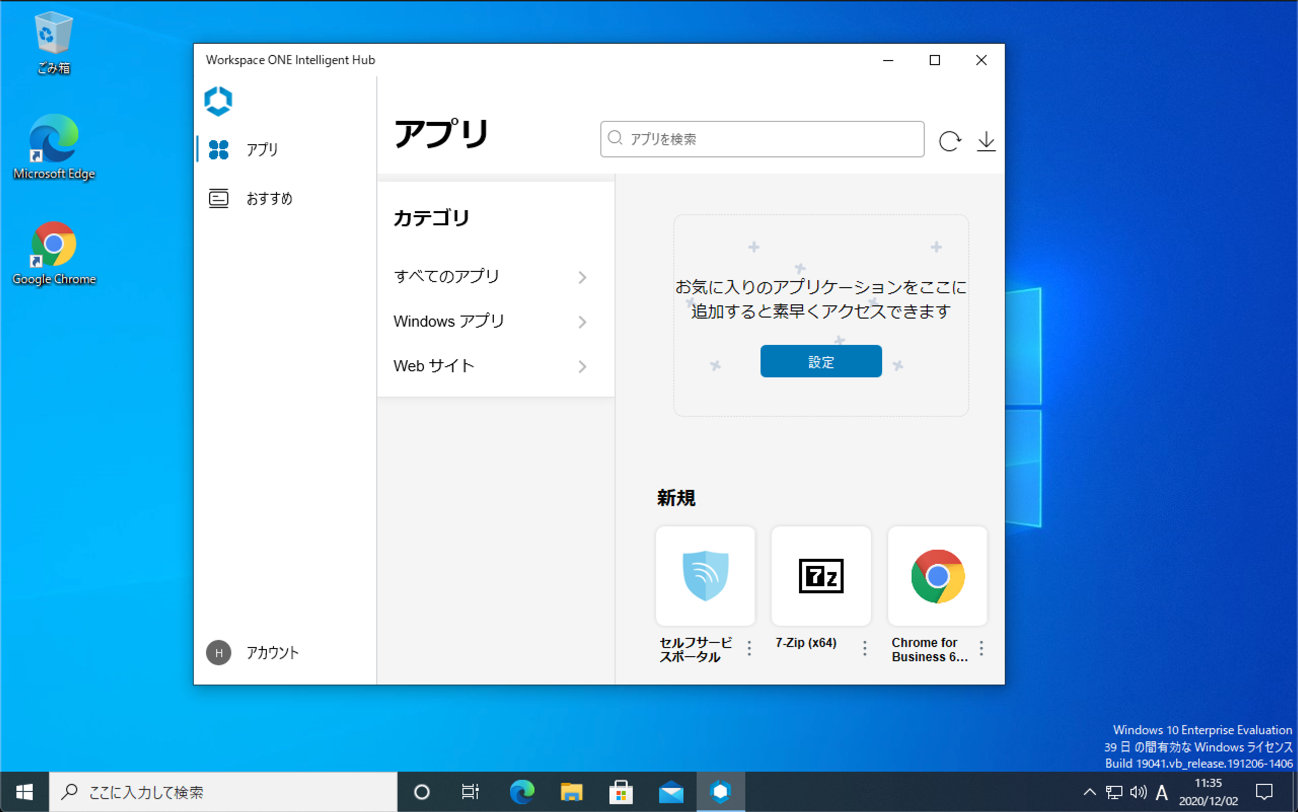This screenshot has width=1298, height=812.
Task: Open File Explorer from the taskbar
Action: click(571, 792)
